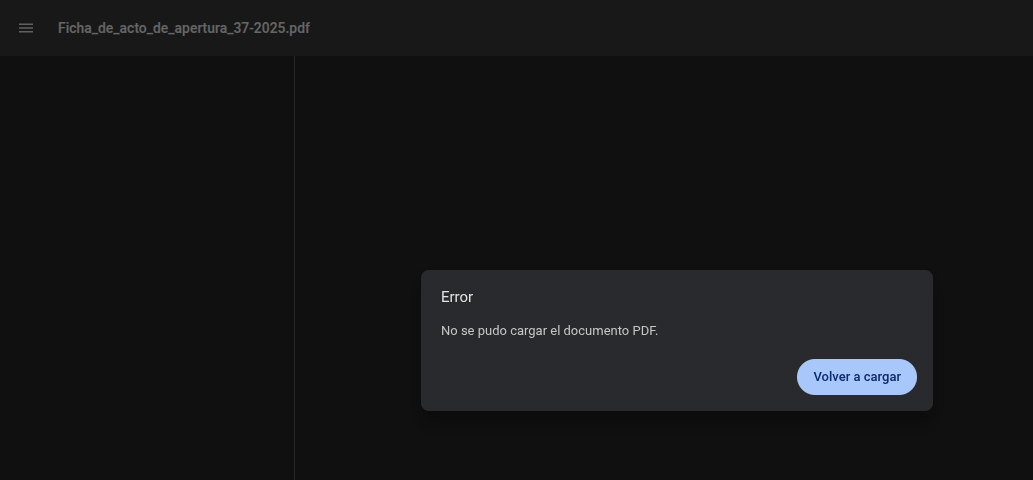Open the three-line menu in the toolbar
This screenshot has width=1033, height=480.
26,28
